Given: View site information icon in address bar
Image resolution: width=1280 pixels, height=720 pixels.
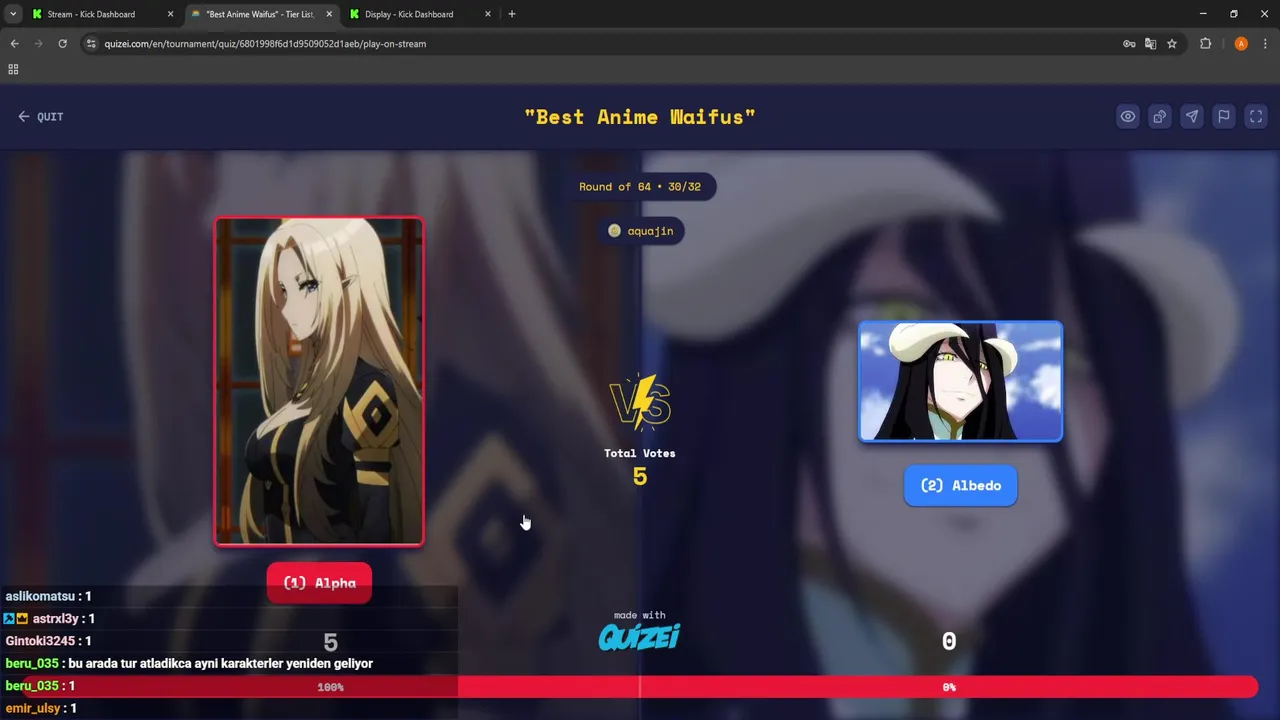Looking at the screenshot, I should point(91,44).
